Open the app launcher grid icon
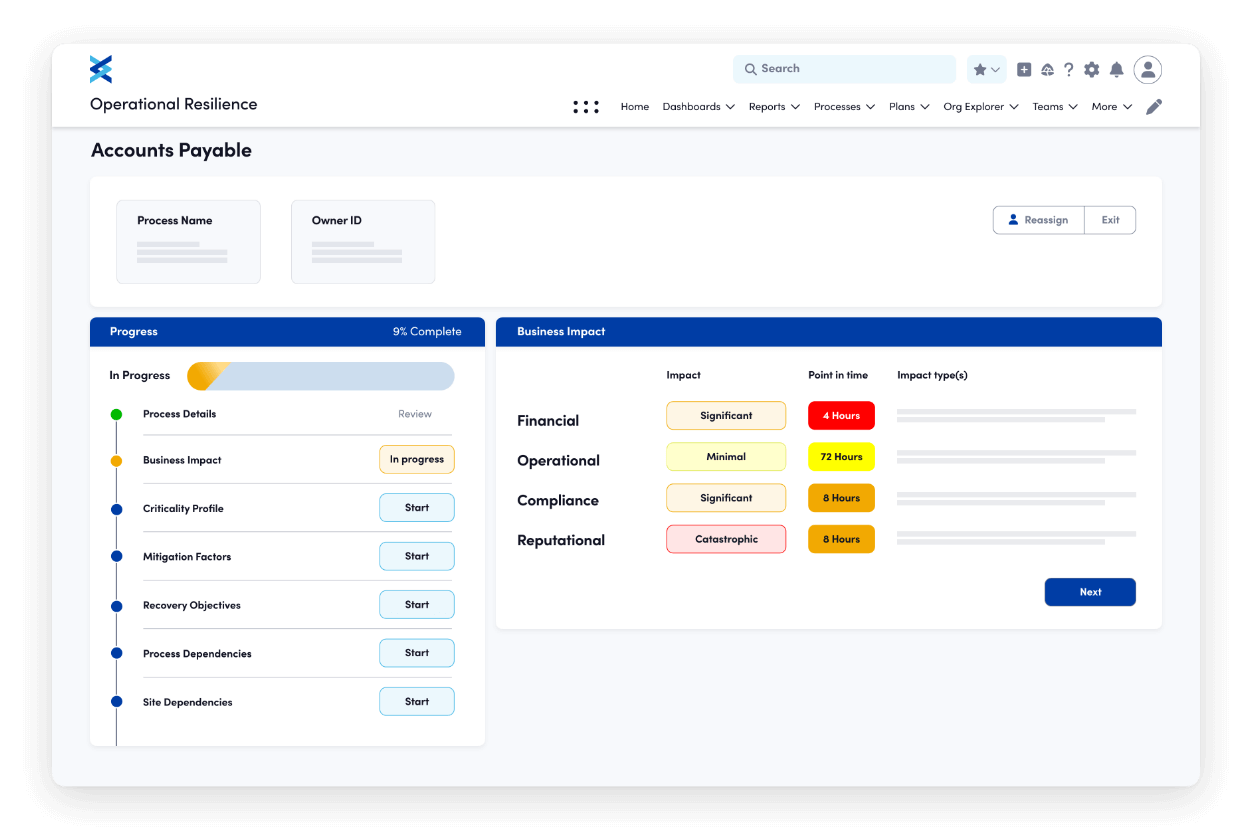 point(586,106)
